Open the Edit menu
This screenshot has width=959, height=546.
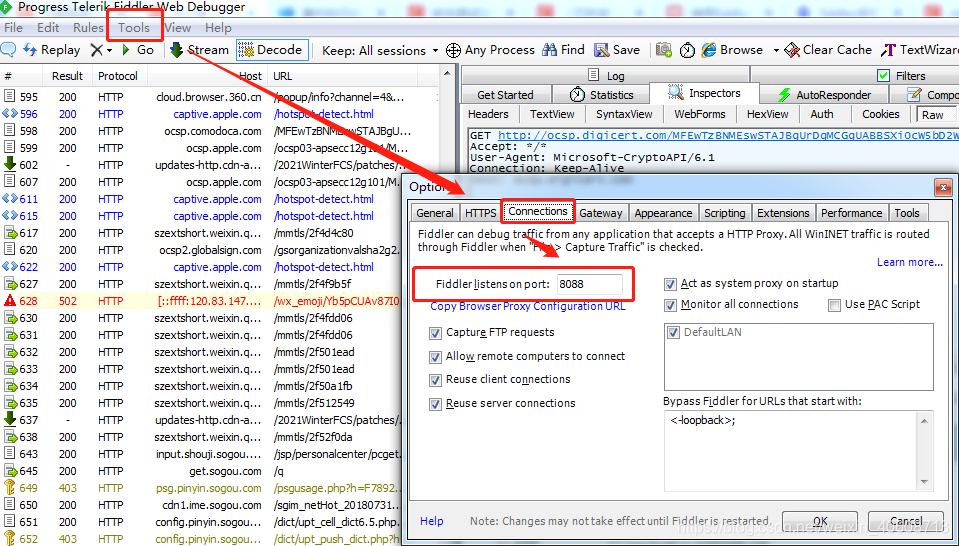tap(48, 28)
